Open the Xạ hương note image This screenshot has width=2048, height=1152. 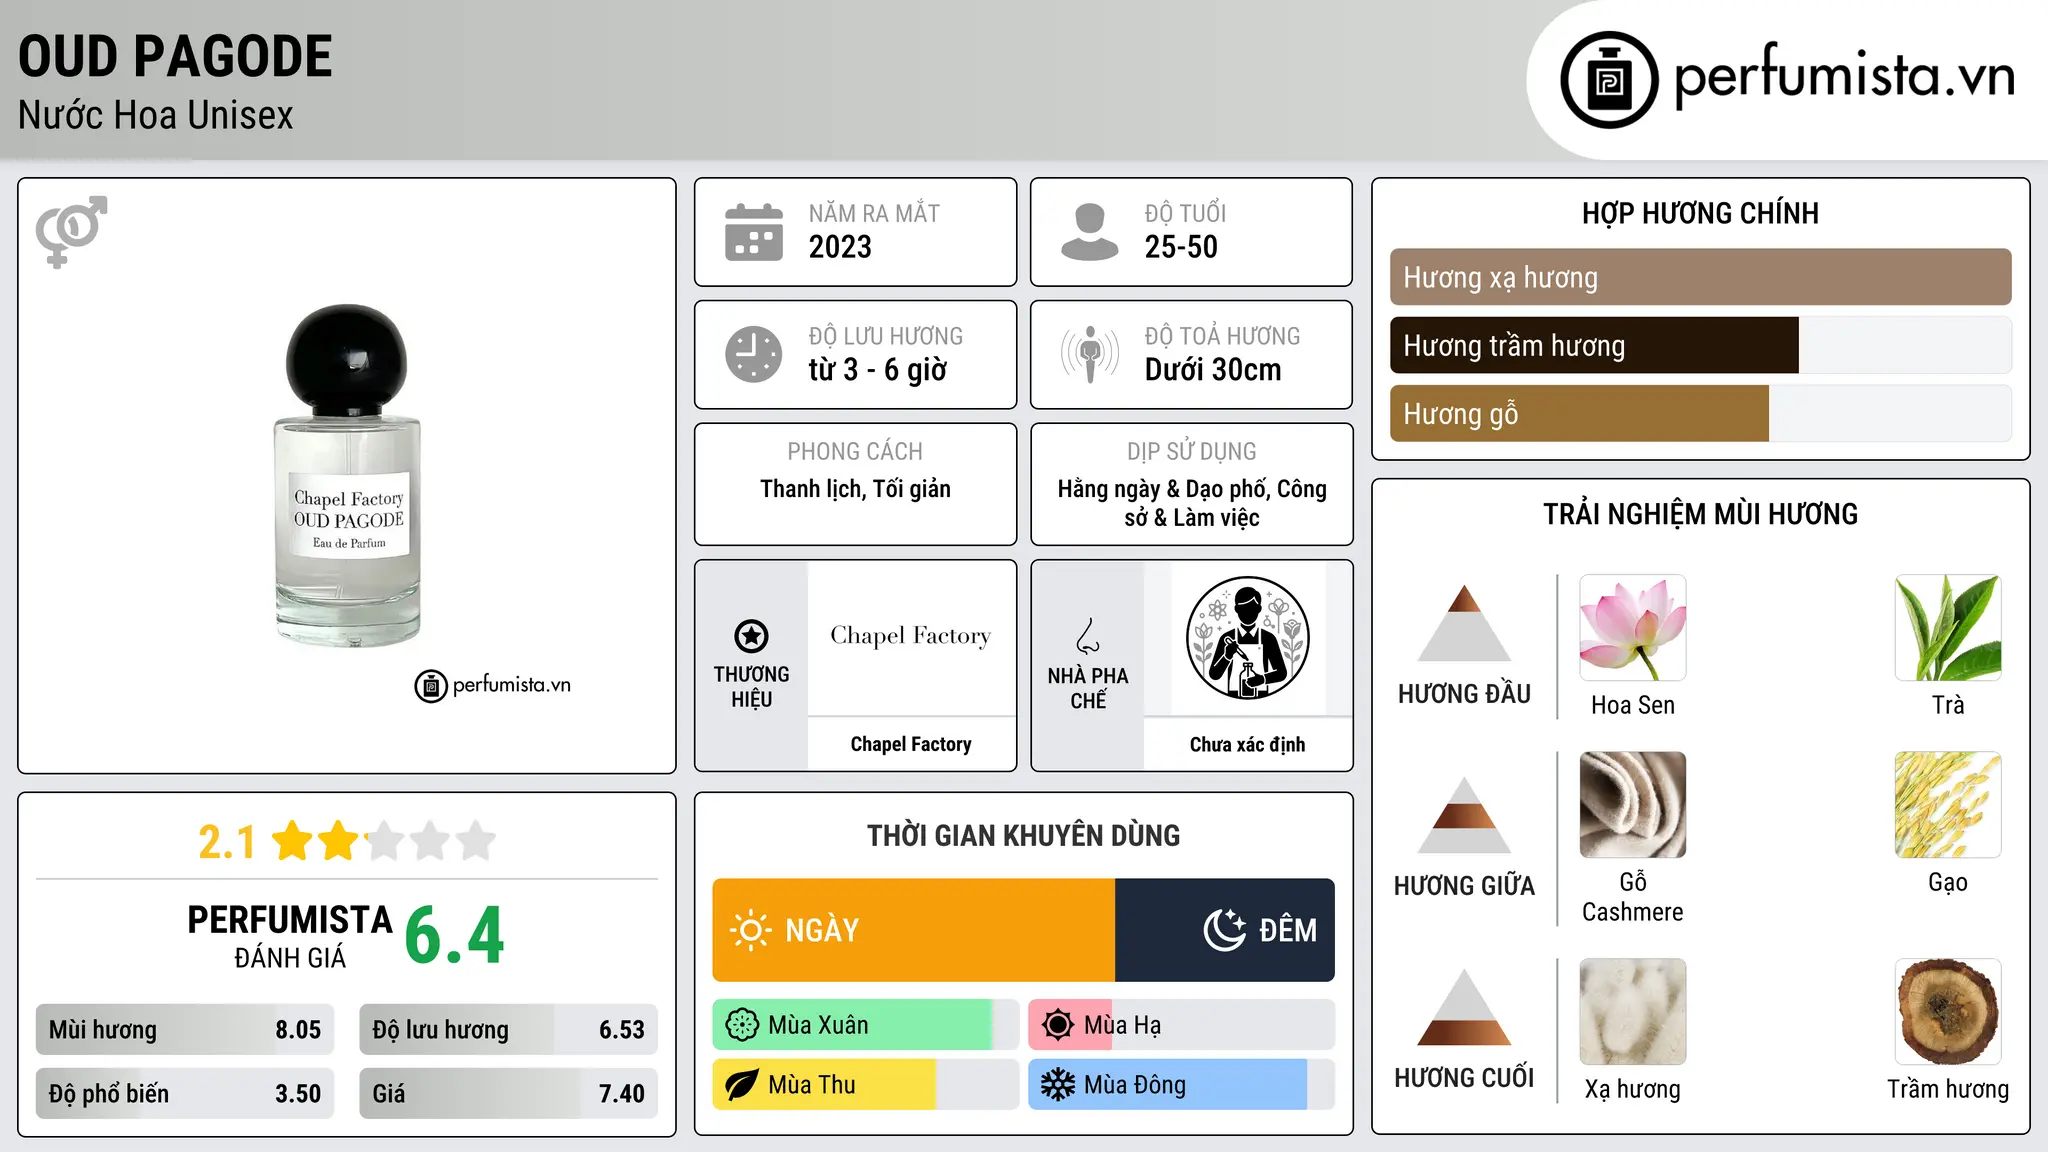[x=1632, y=1012]
